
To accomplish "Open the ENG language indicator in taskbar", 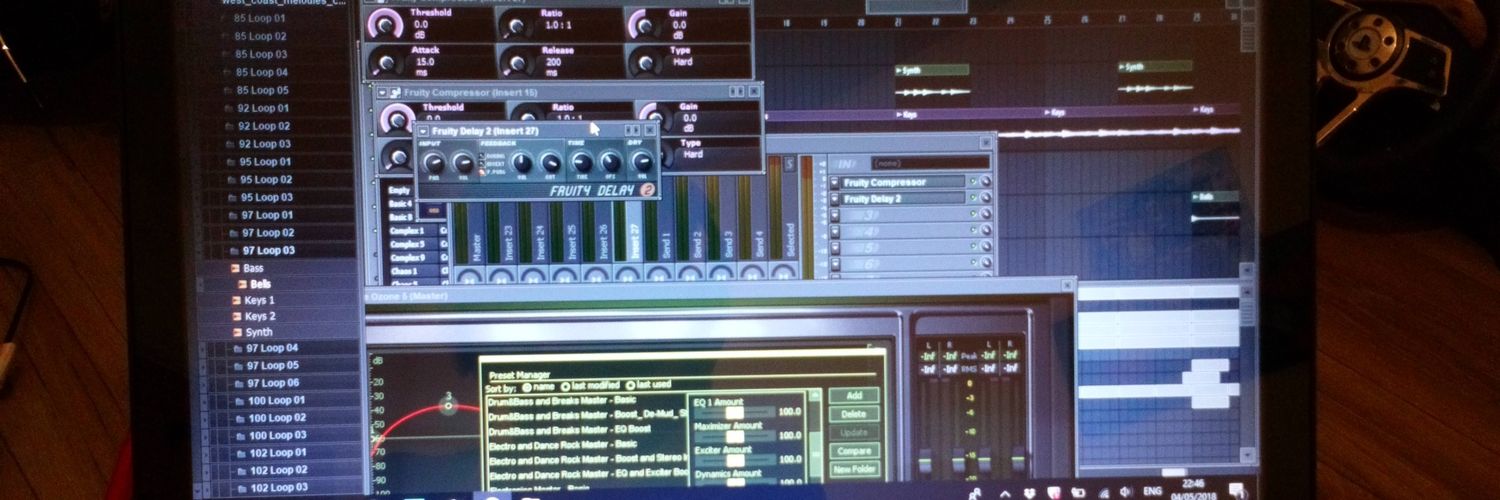I will tap(1152, 493).
